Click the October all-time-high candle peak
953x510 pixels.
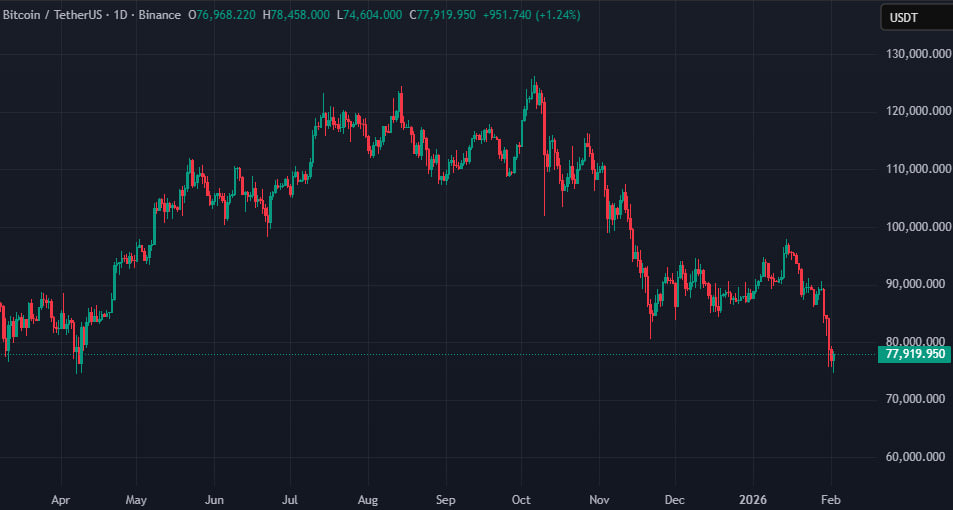(534, 80)
